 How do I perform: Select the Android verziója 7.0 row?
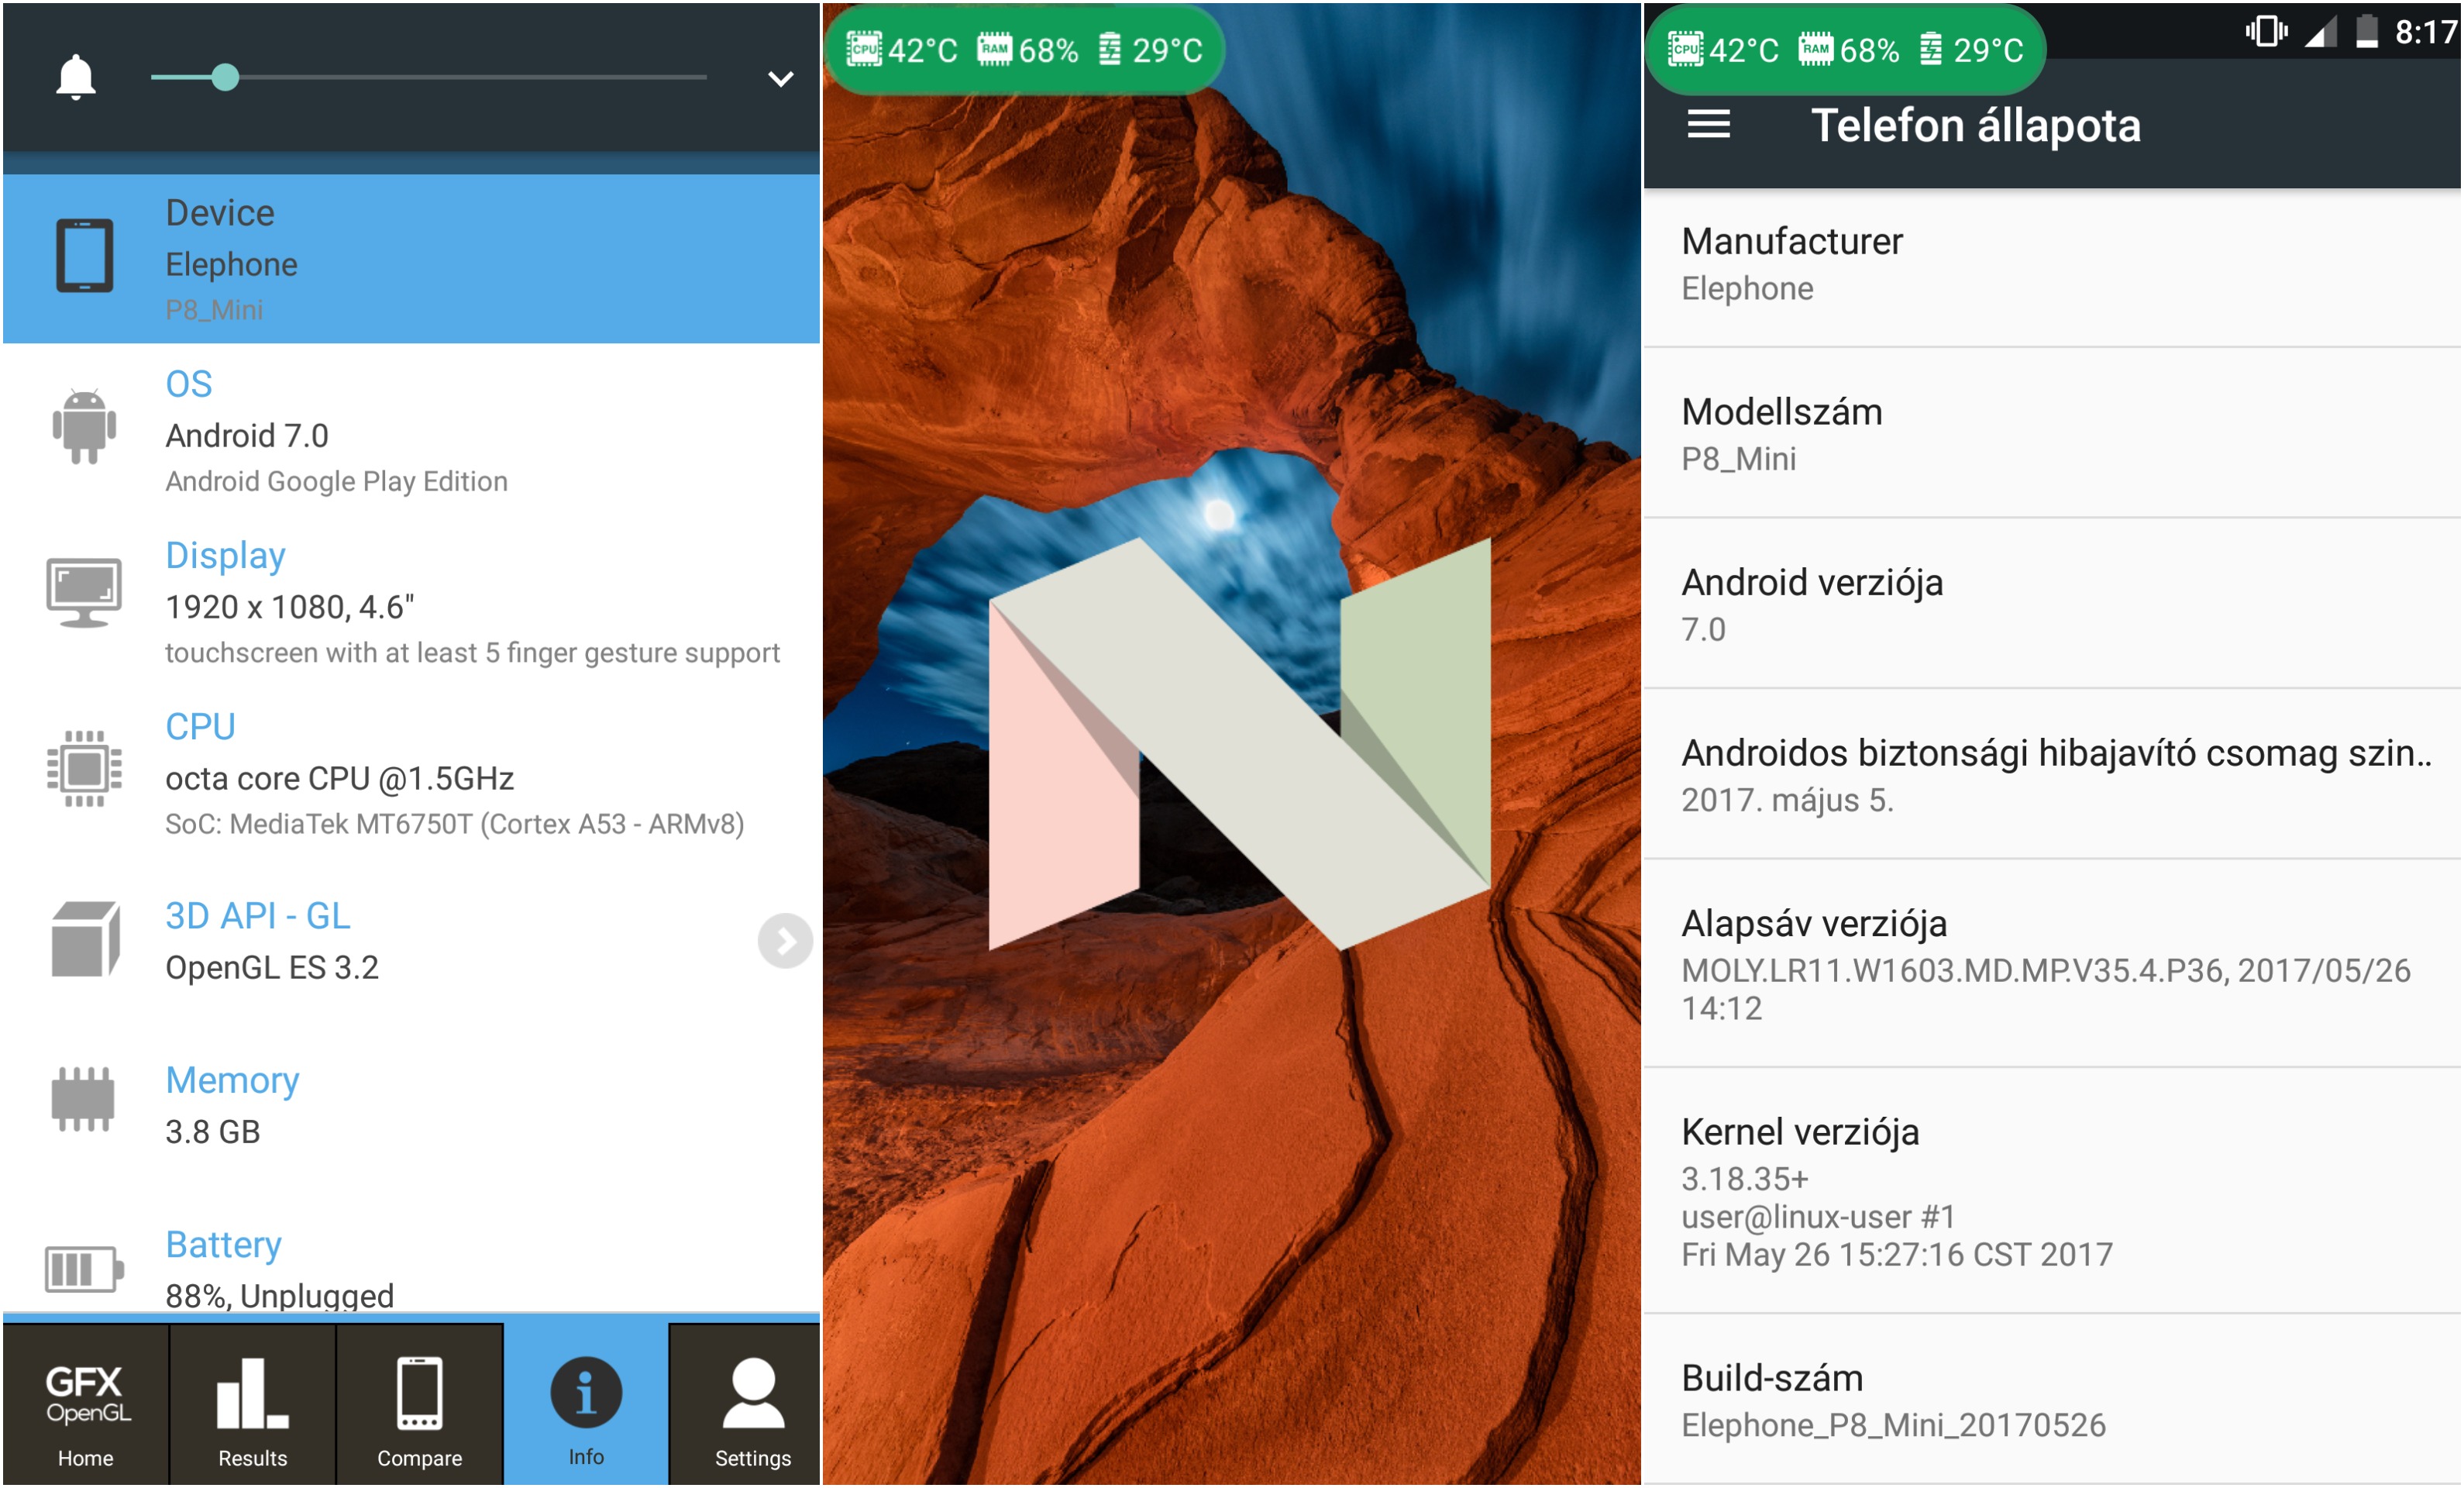click(x=2052, y=604)
